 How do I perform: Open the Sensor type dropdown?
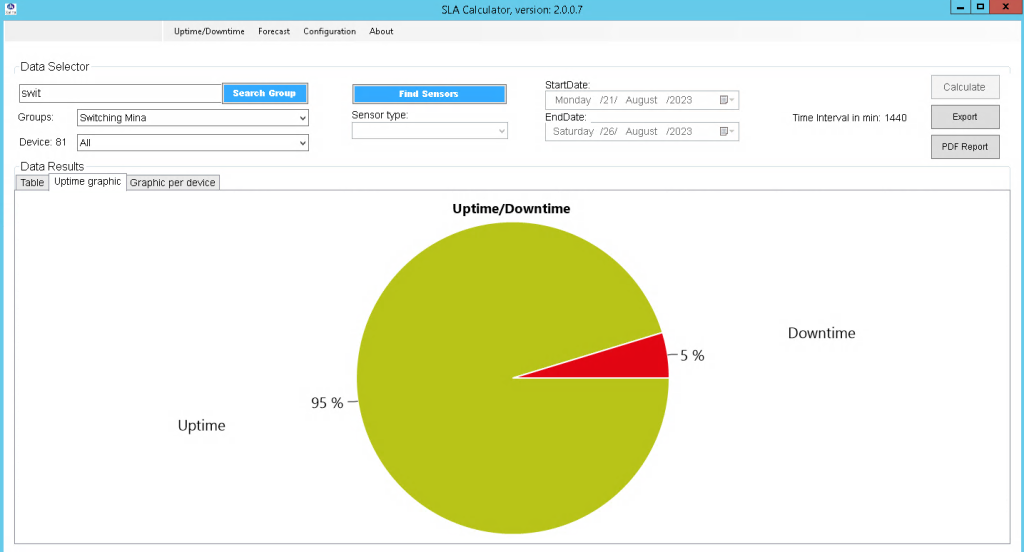[430, 131]
